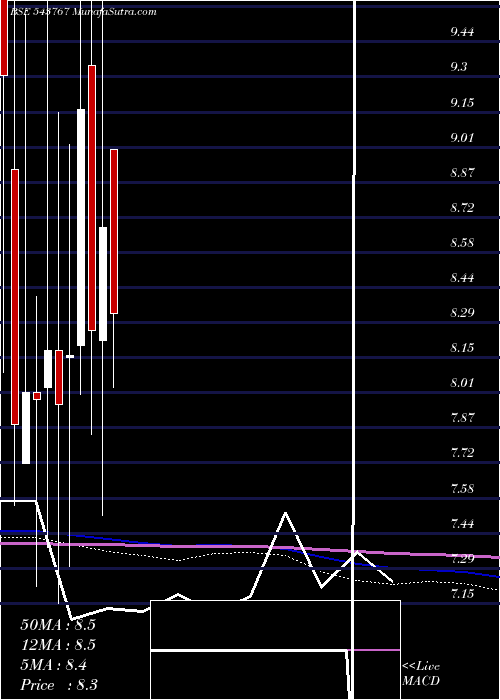Click the 8.29 price label

point(462,312)
